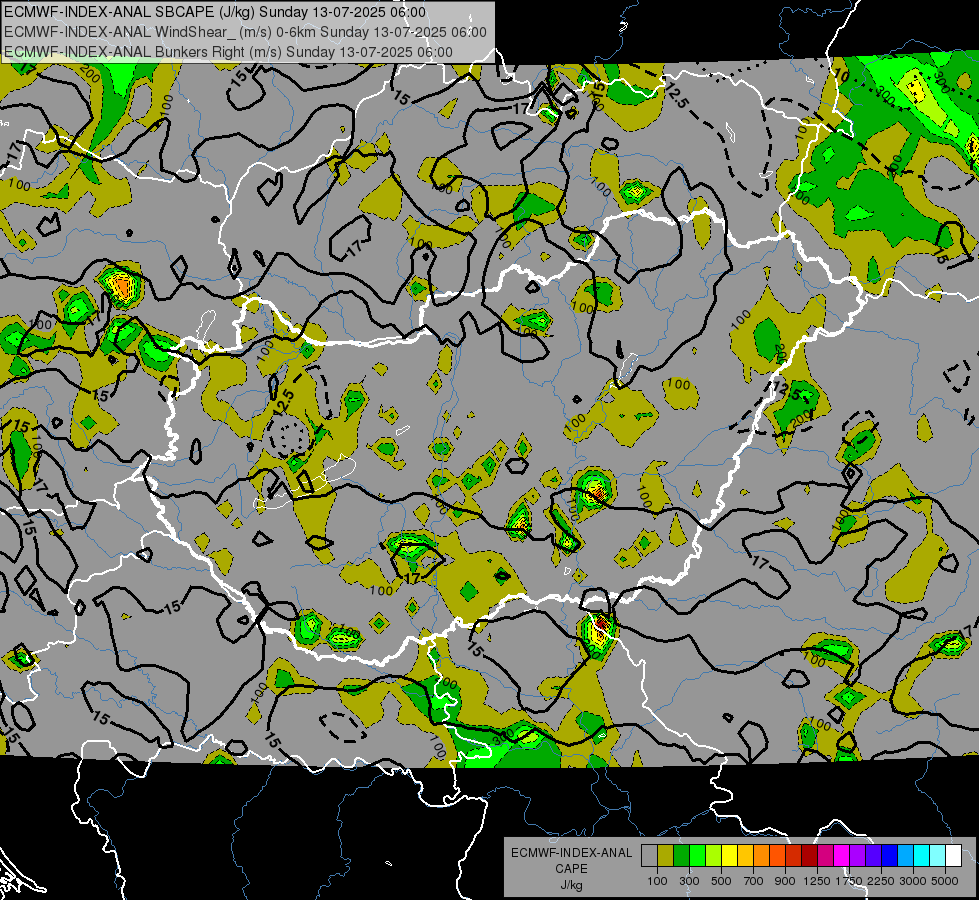979x900 pixels.
Task: Click the SBCAPE title line at top
Action: coord(215,12)
